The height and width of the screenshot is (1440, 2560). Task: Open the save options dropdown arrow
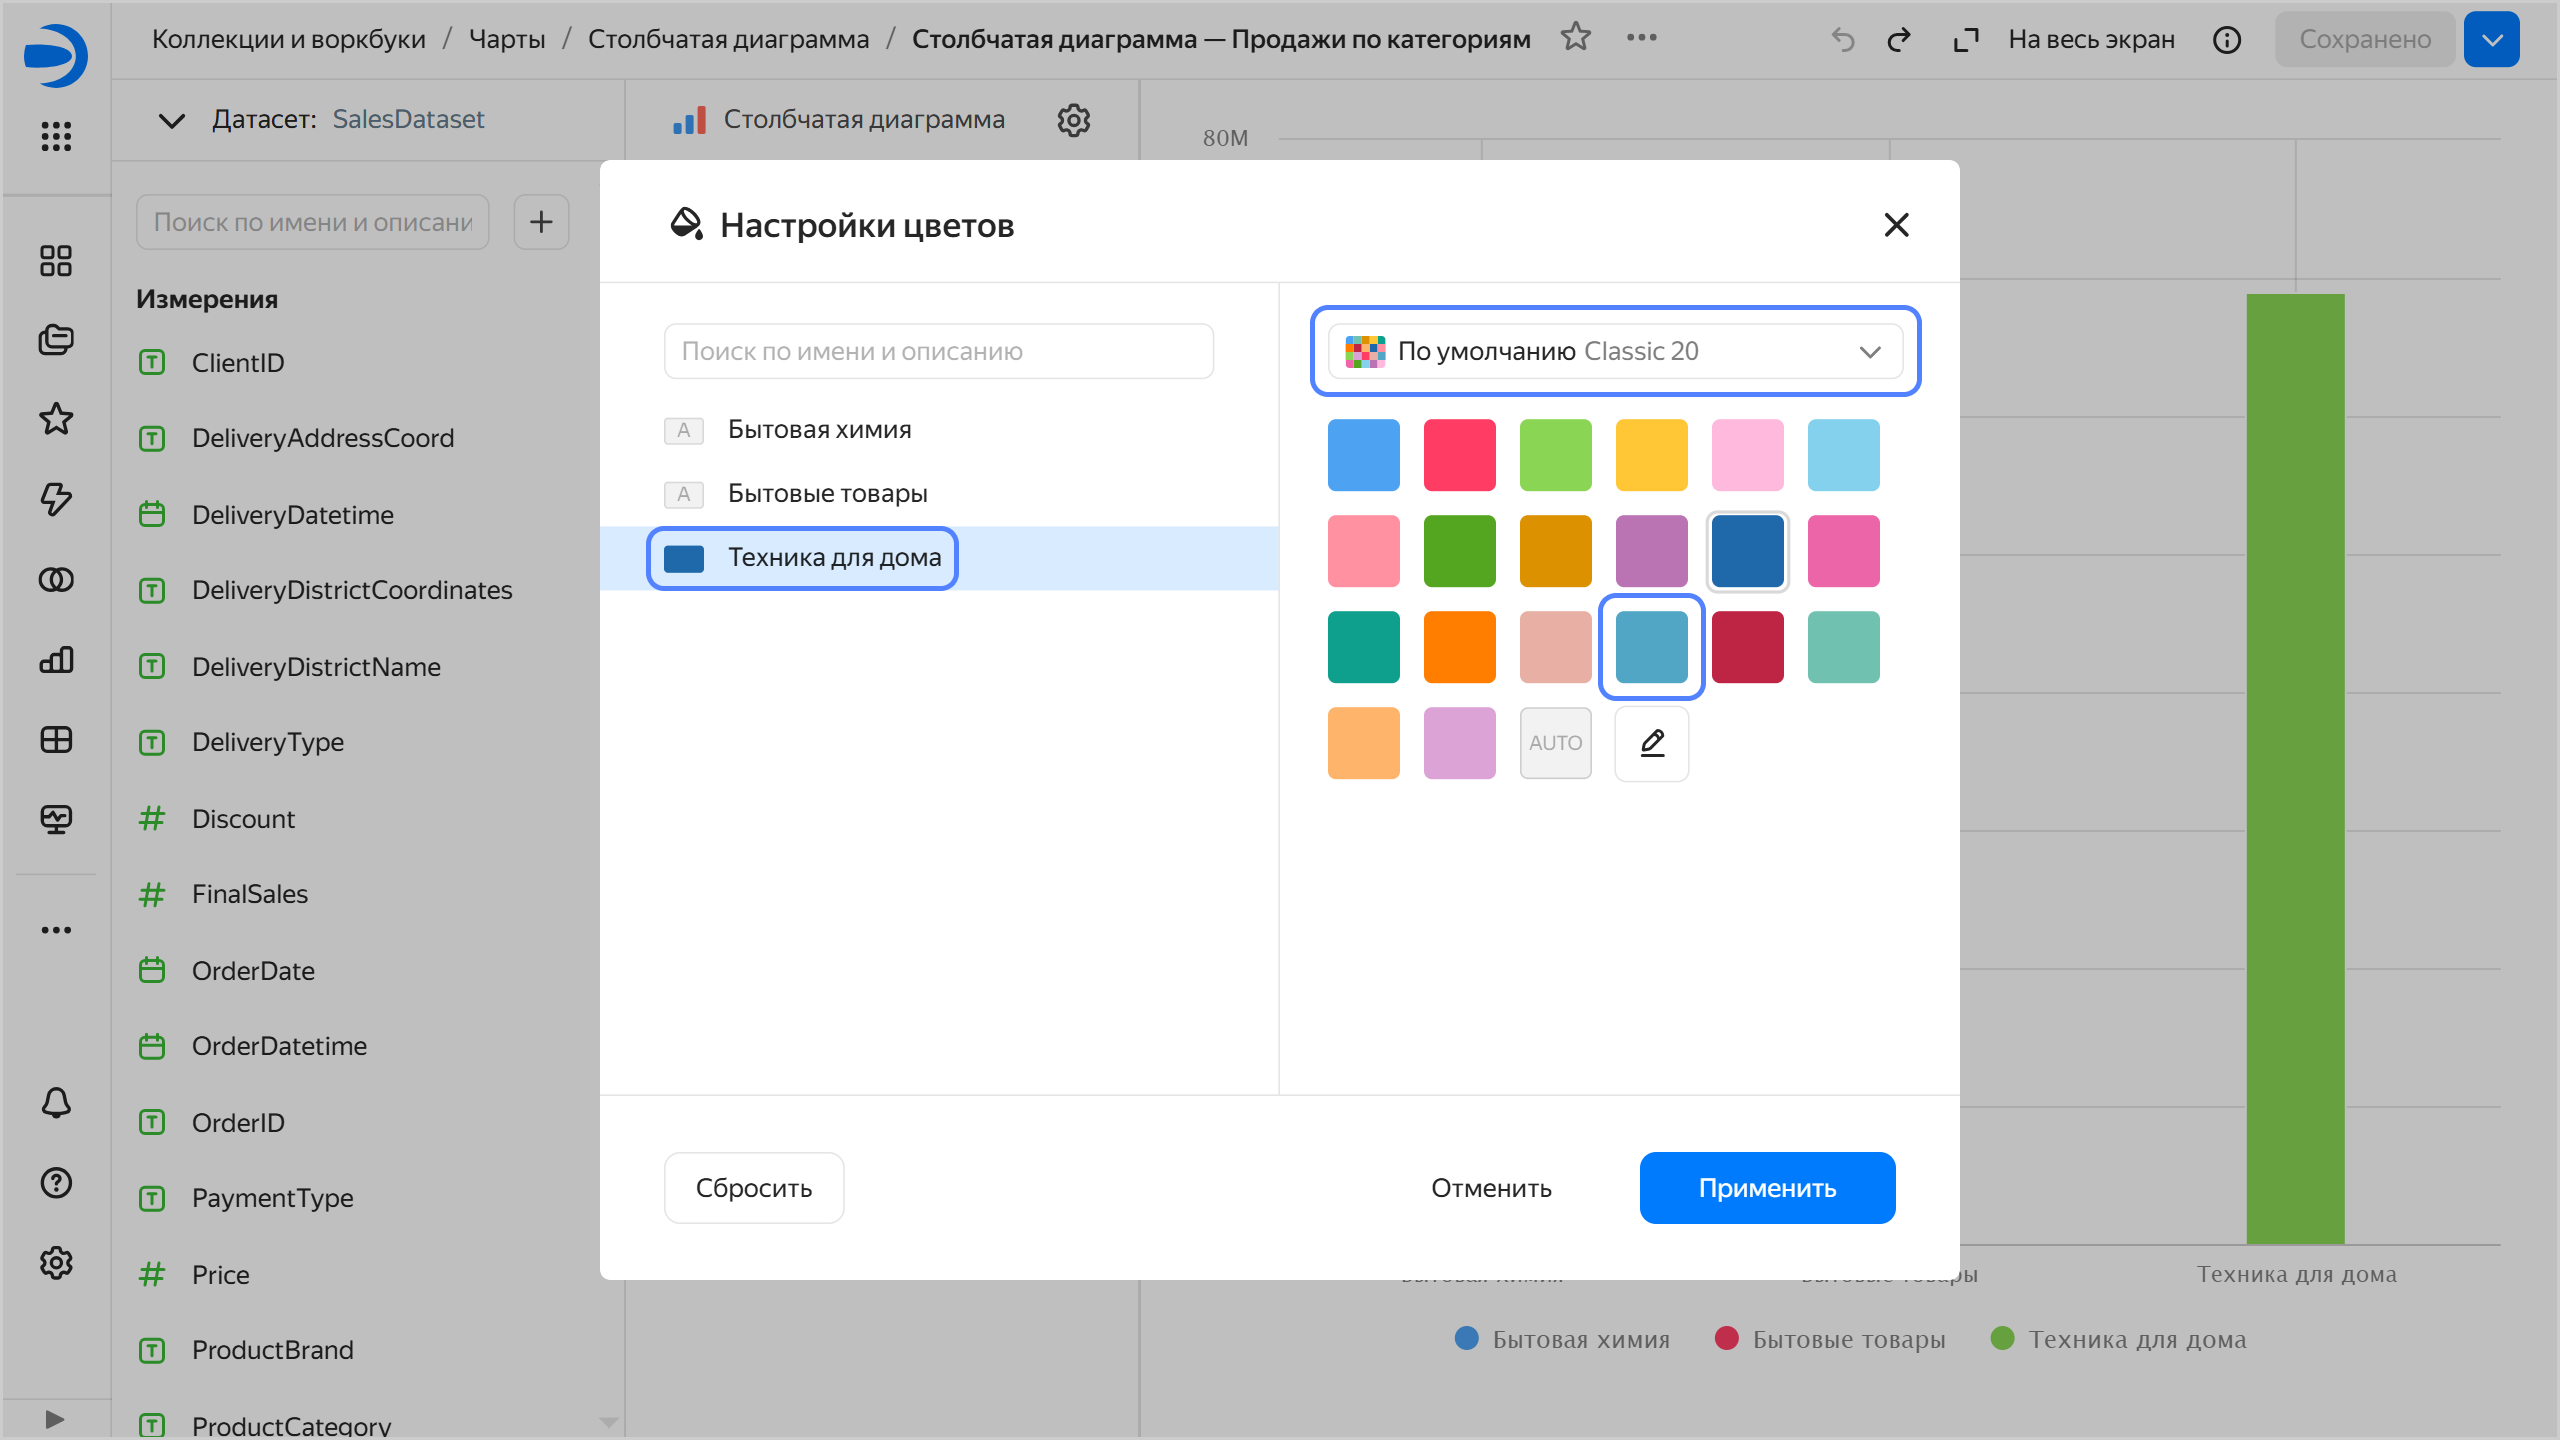(x=2491, y=40)
